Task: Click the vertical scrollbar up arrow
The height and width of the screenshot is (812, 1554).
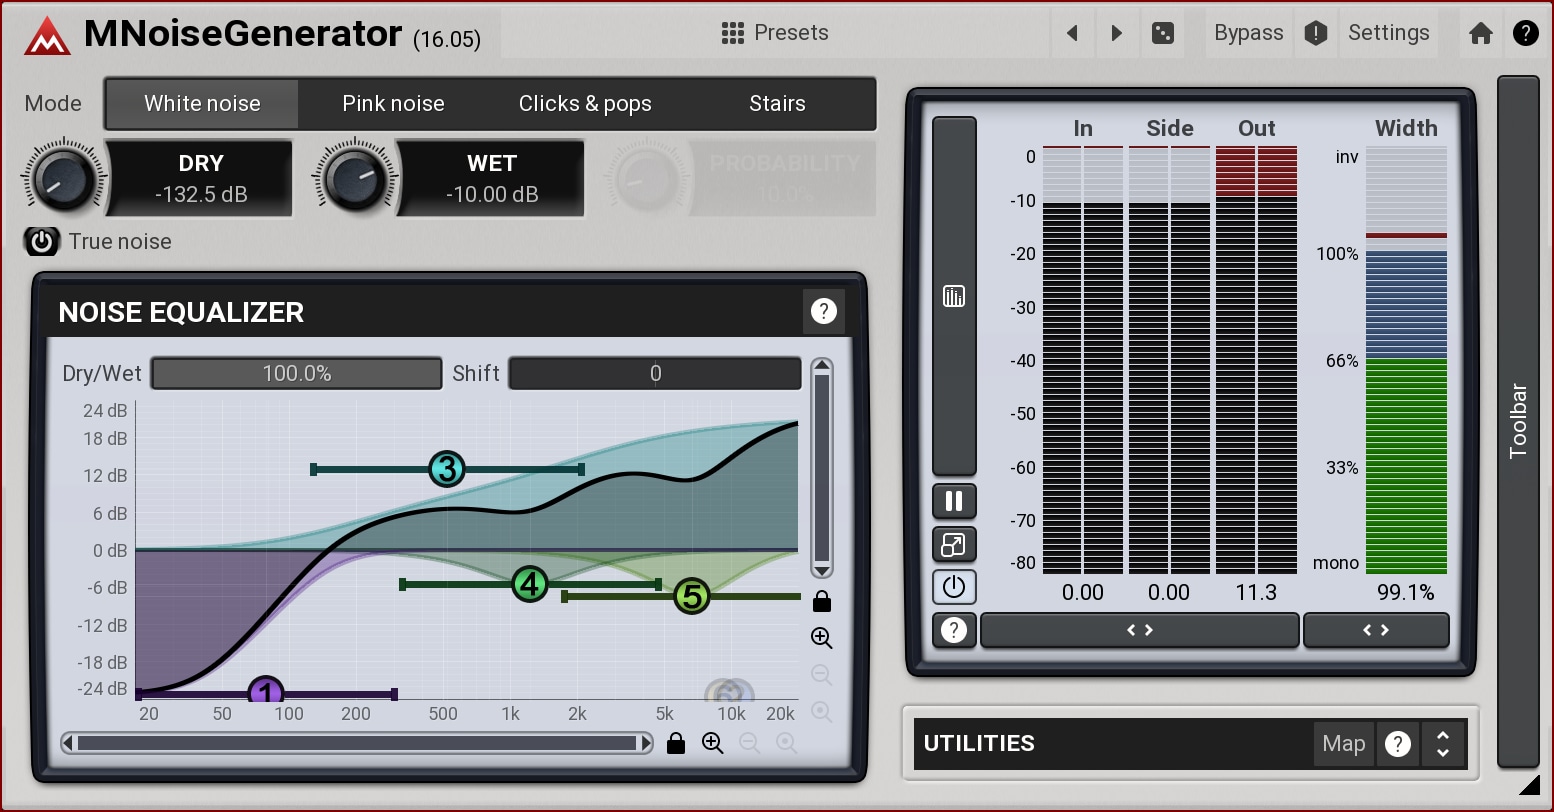Action: click(822, 366)
